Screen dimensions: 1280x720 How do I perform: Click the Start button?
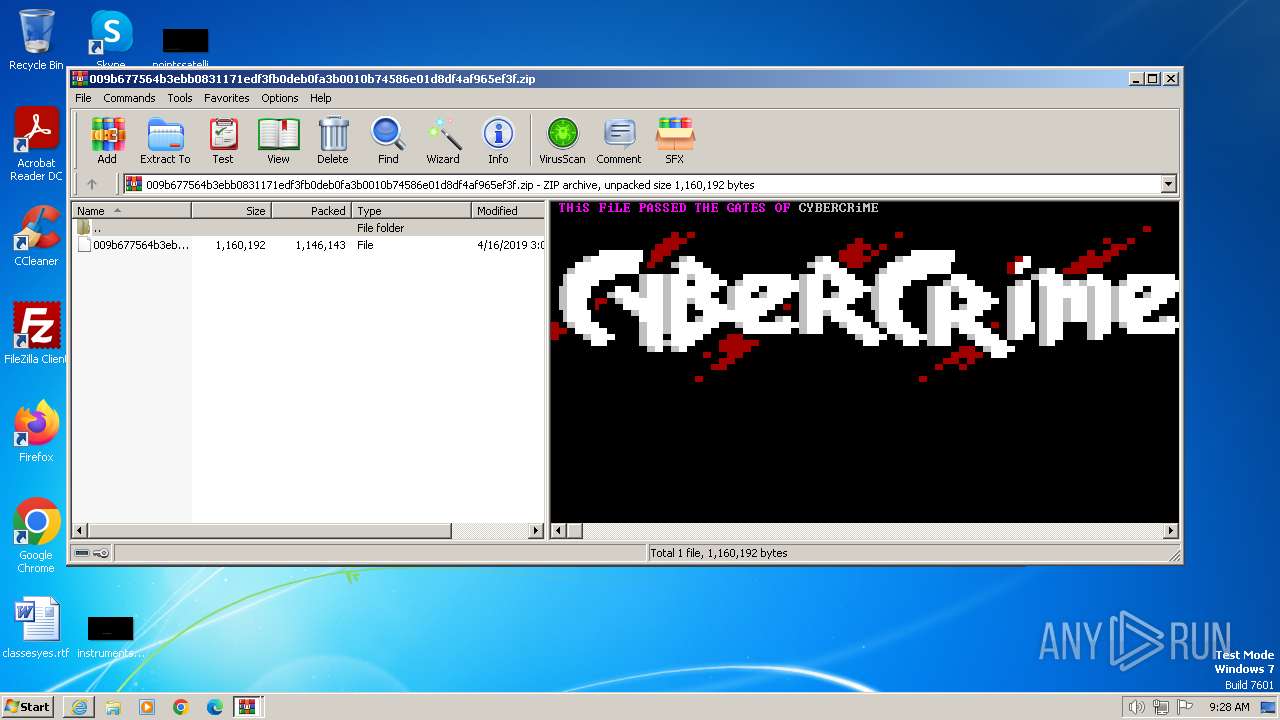pos(27,707)
